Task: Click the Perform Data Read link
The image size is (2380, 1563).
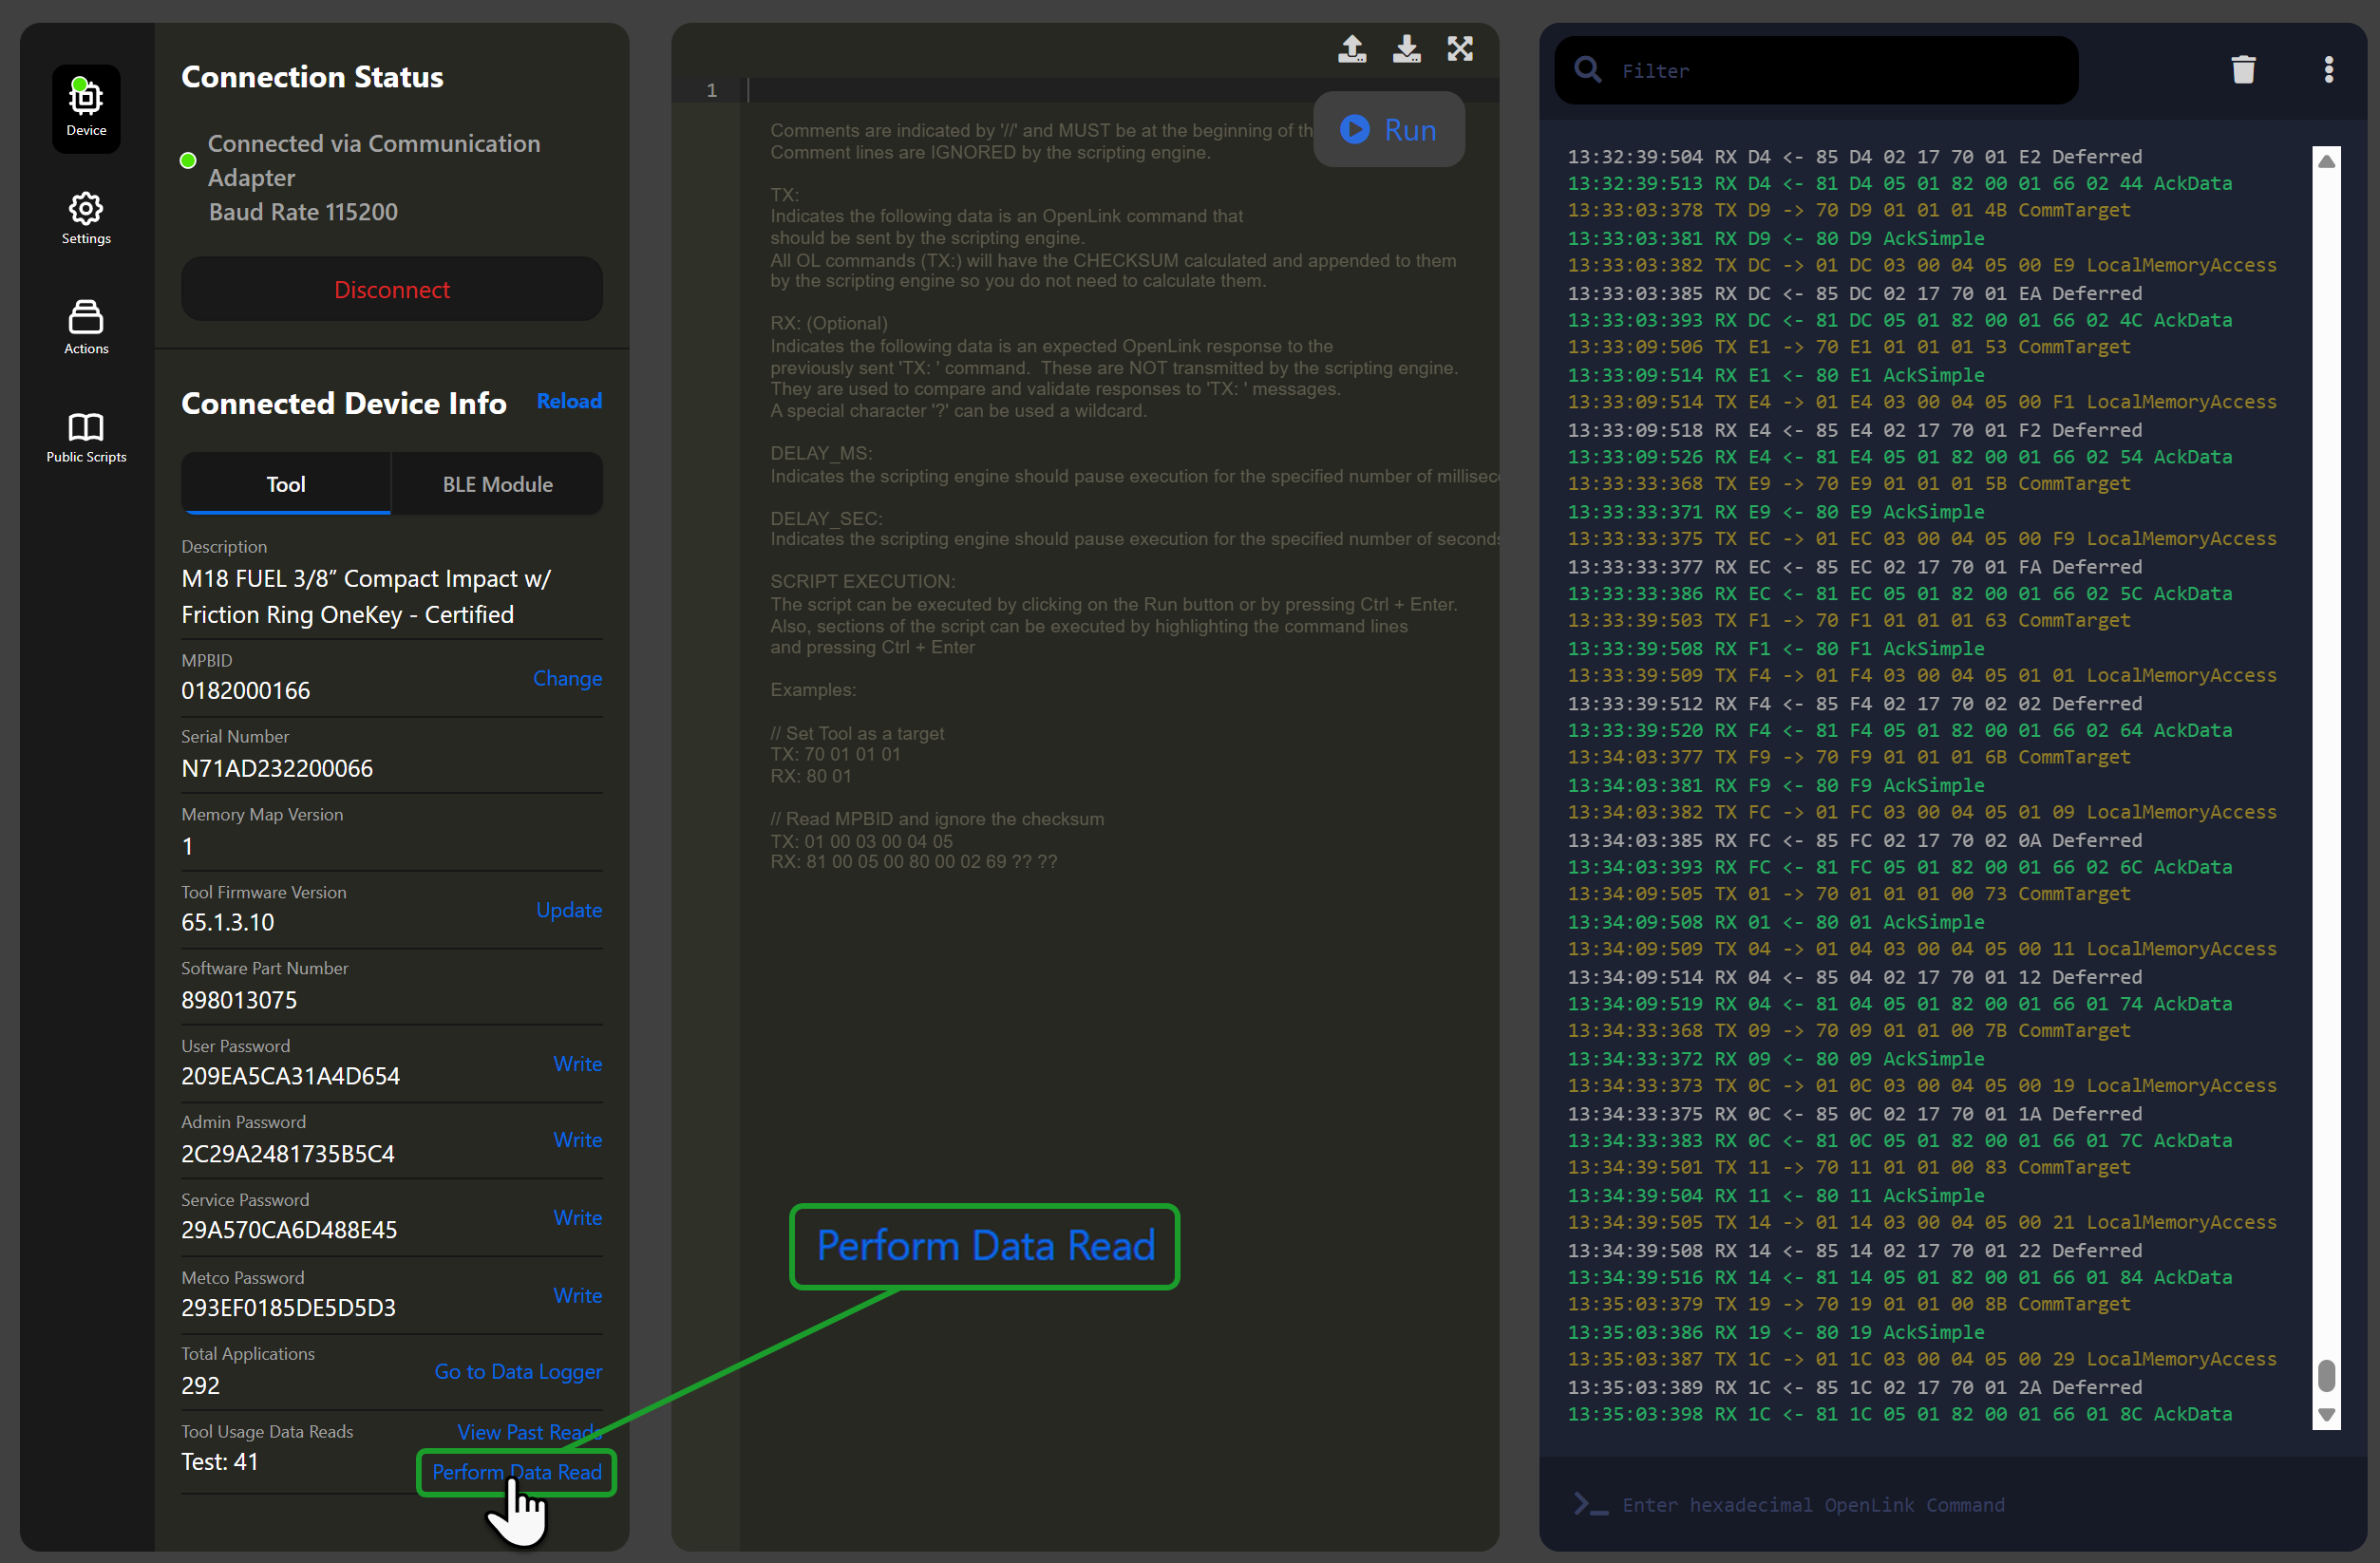Action: pyautogui.click(x=516, y=1472)
